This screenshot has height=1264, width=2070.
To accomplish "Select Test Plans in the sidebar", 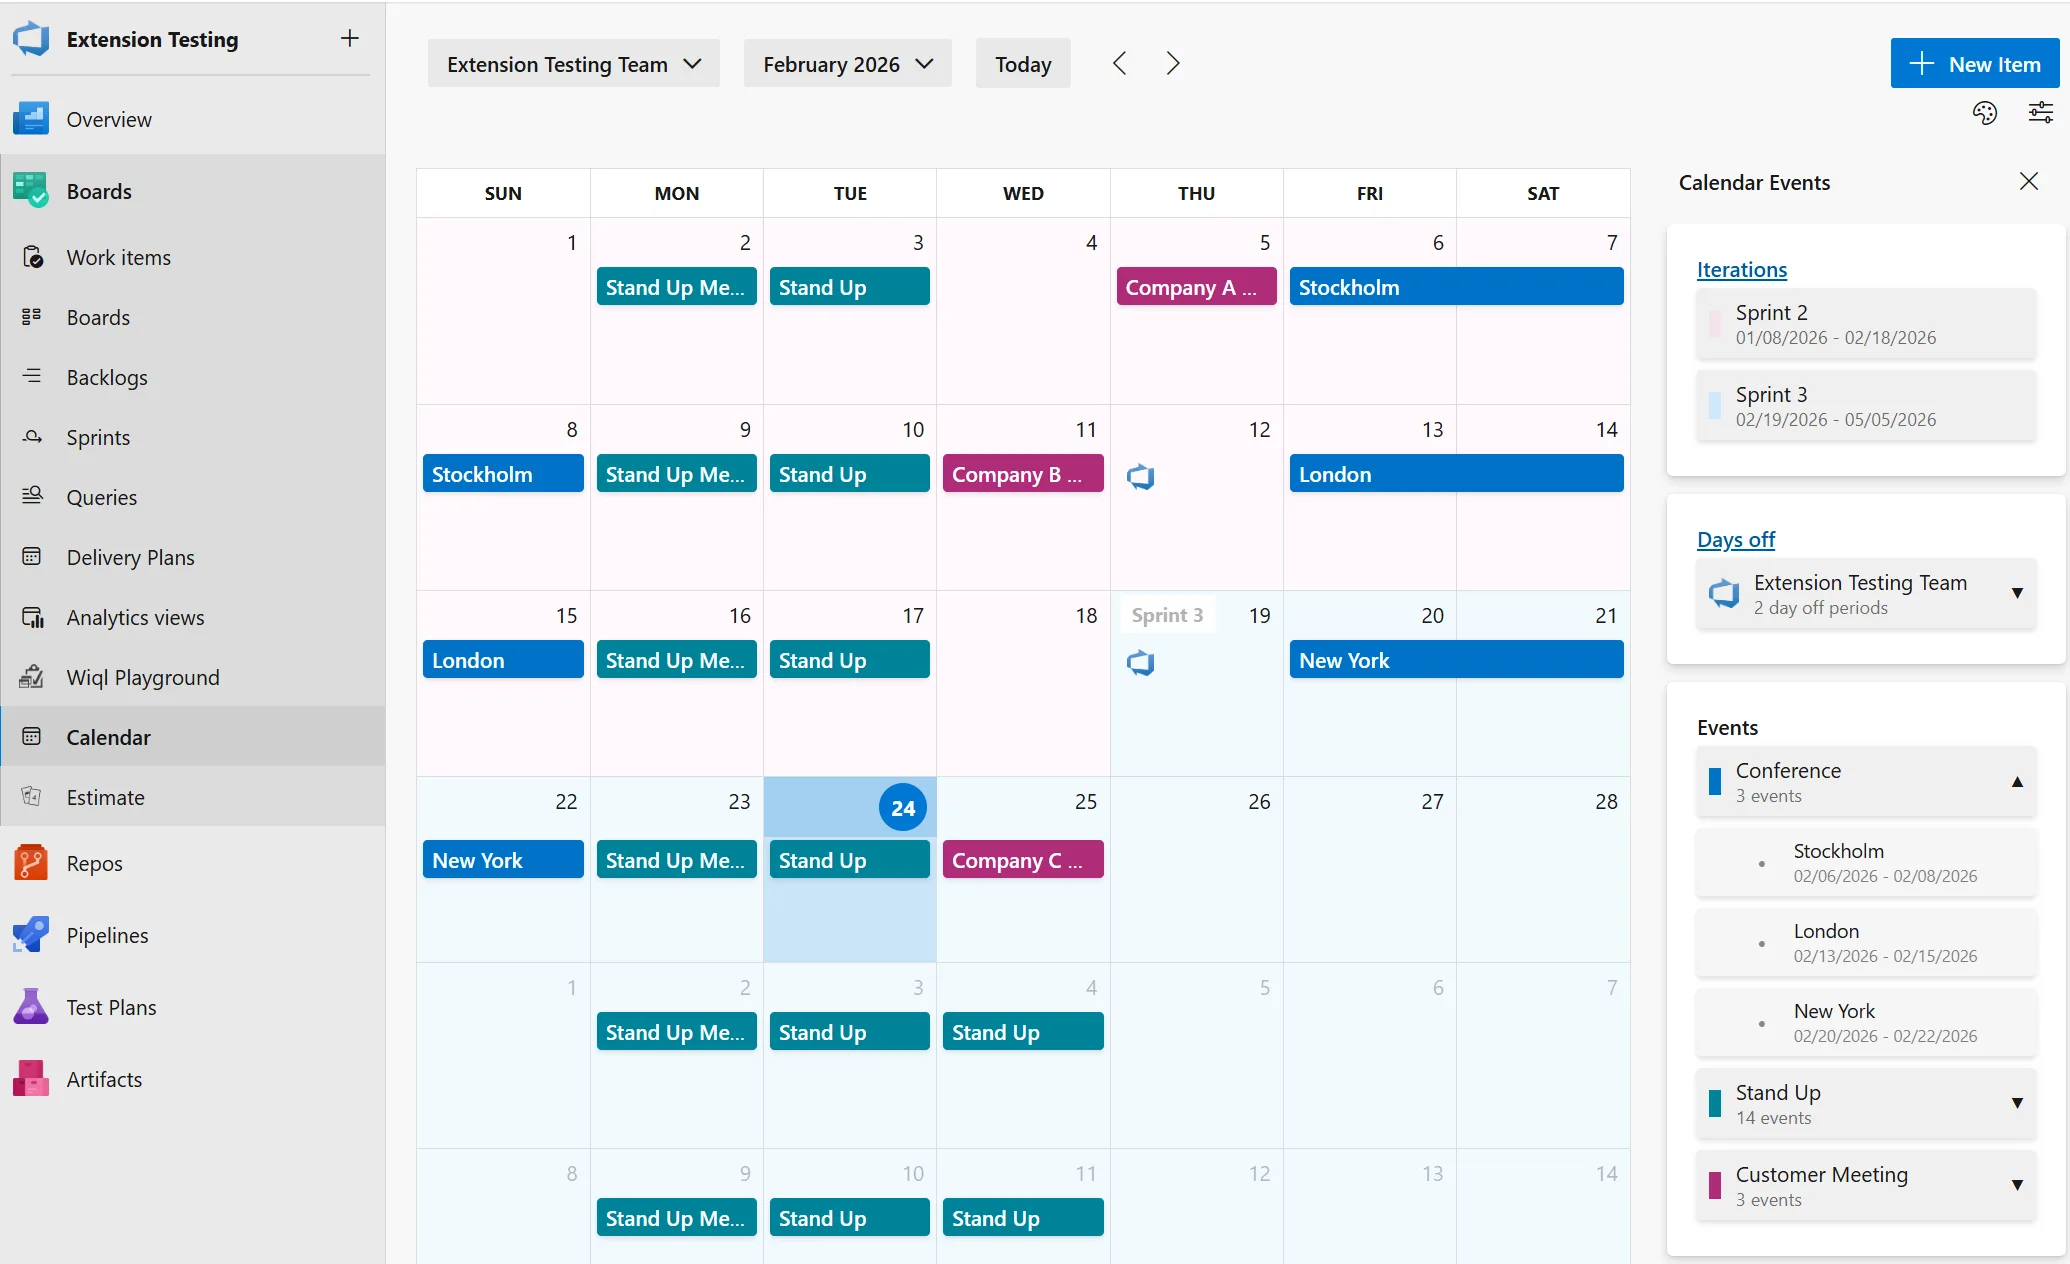I will [111, 1007].
